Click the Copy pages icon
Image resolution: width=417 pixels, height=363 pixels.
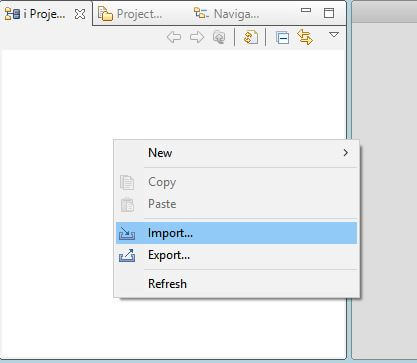click(x=127, y=183)
